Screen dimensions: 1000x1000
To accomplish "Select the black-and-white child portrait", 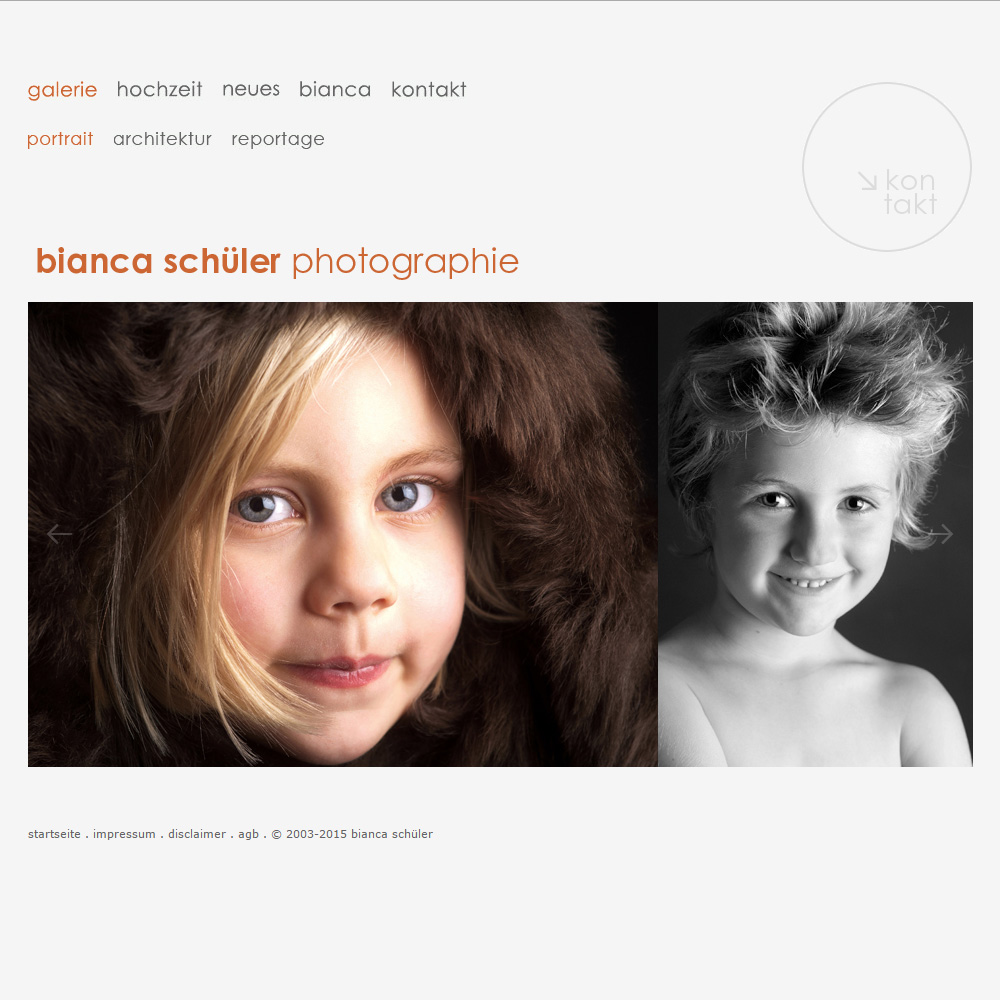I will pos(815,534).
